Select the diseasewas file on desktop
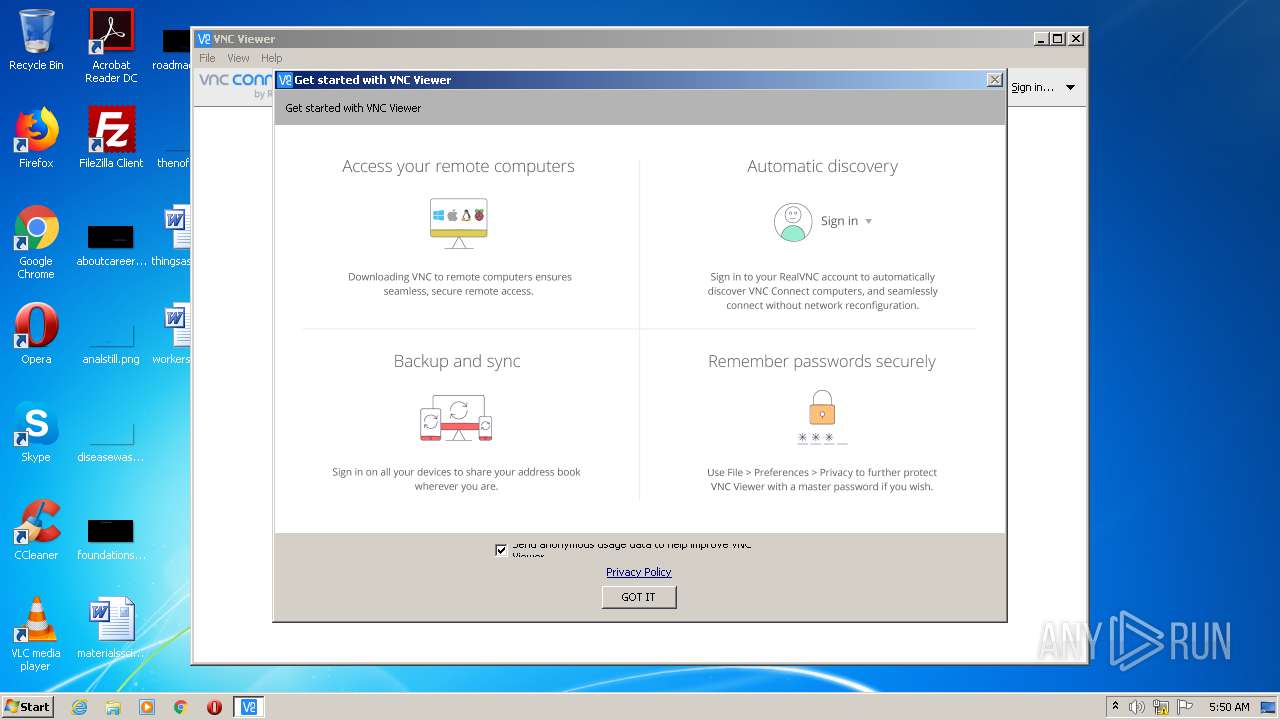The width and height of the screenshot is (1280, 720). point(111,442)
